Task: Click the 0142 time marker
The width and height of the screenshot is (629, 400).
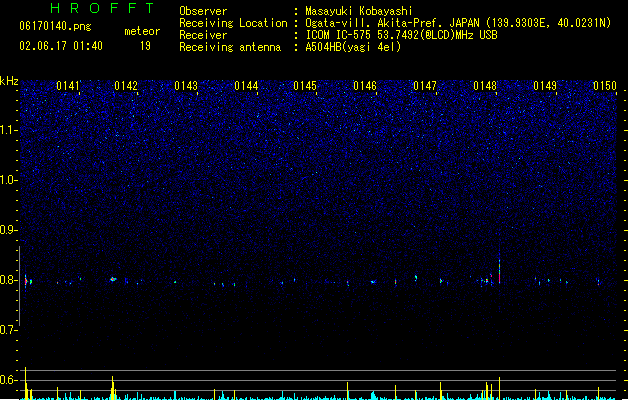Action: (x=126, y=86)
